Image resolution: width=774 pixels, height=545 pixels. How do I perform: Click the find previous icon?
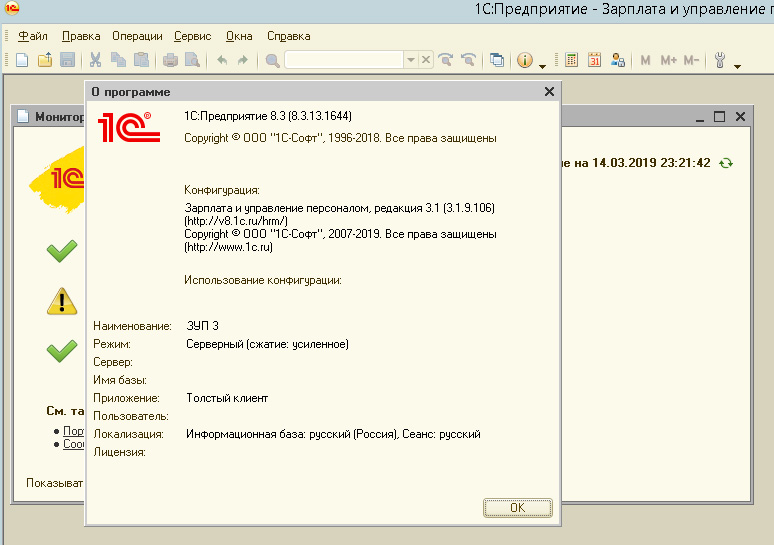coord(468,60)
